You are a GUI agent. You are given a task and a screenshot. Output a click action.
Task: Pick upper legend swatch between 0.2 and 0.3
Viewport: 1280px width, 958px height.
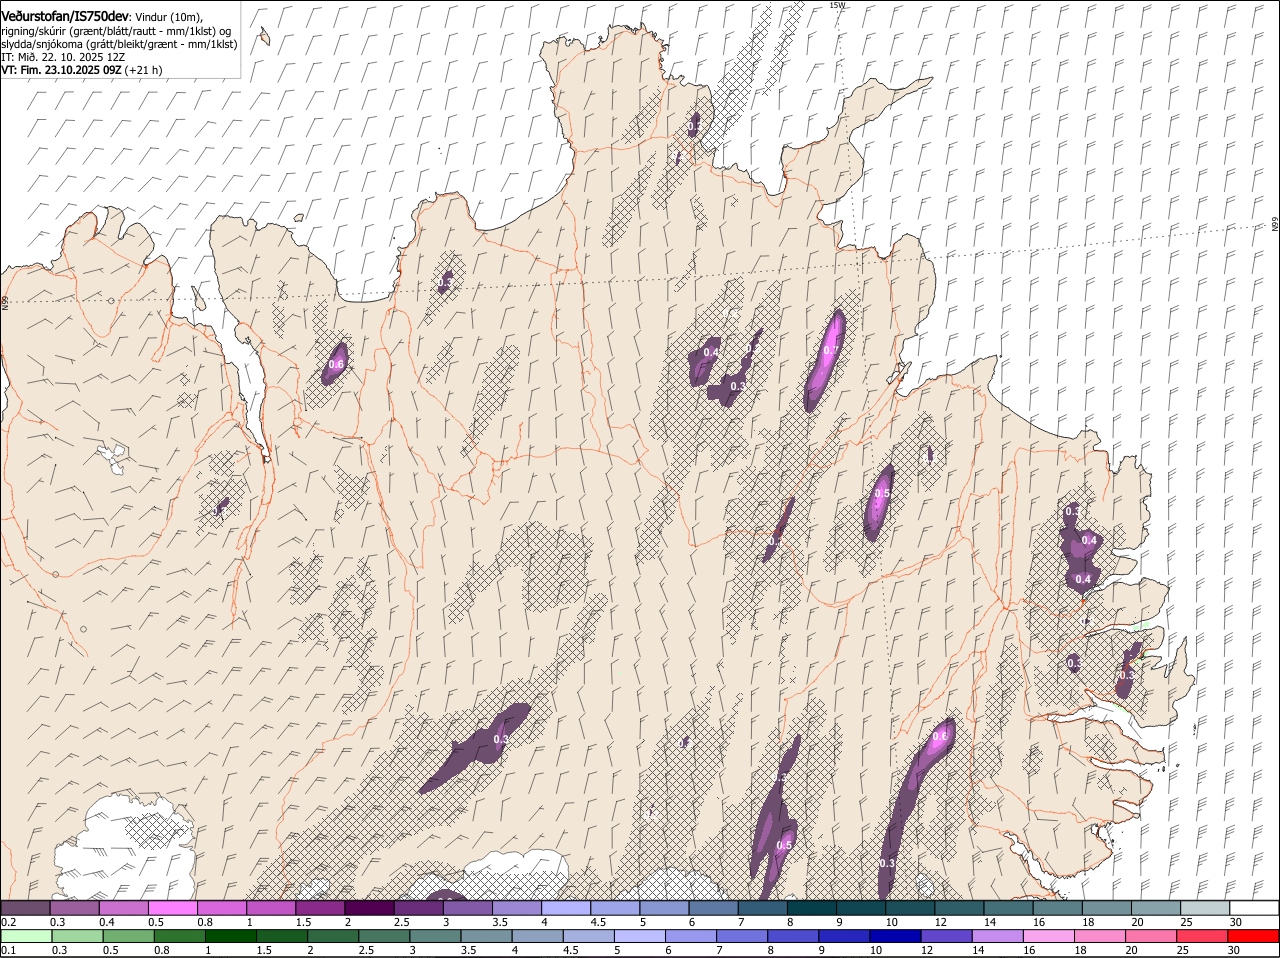26,907
